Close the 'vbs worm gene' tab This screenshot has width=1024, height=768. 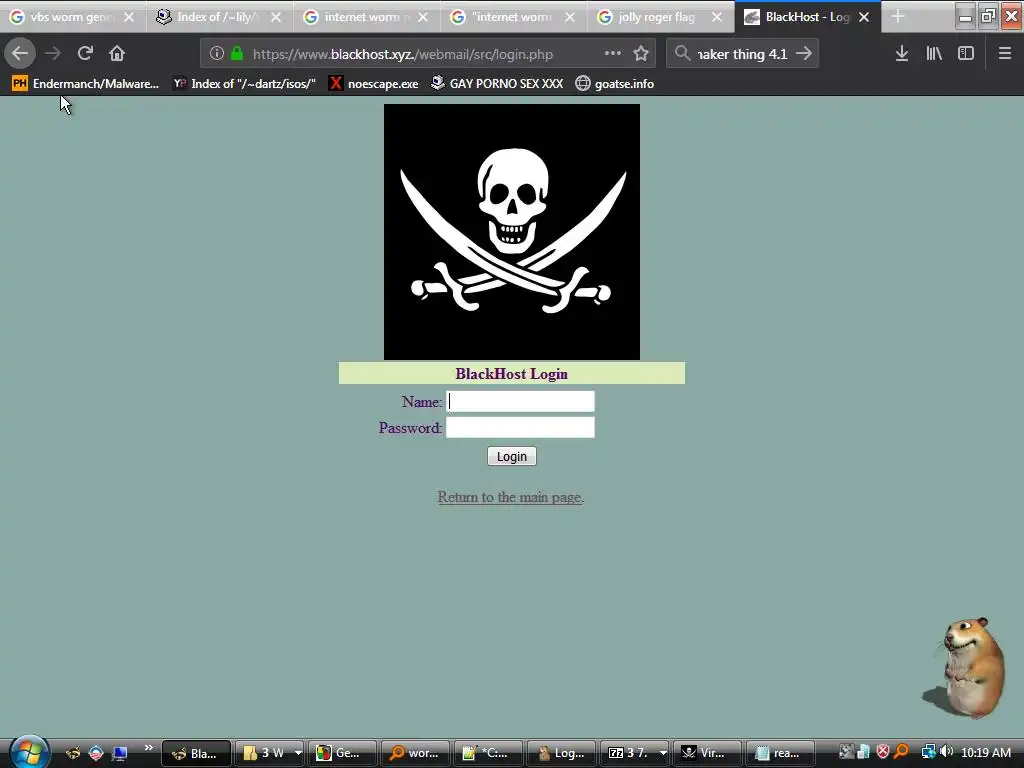coord(129,17)
